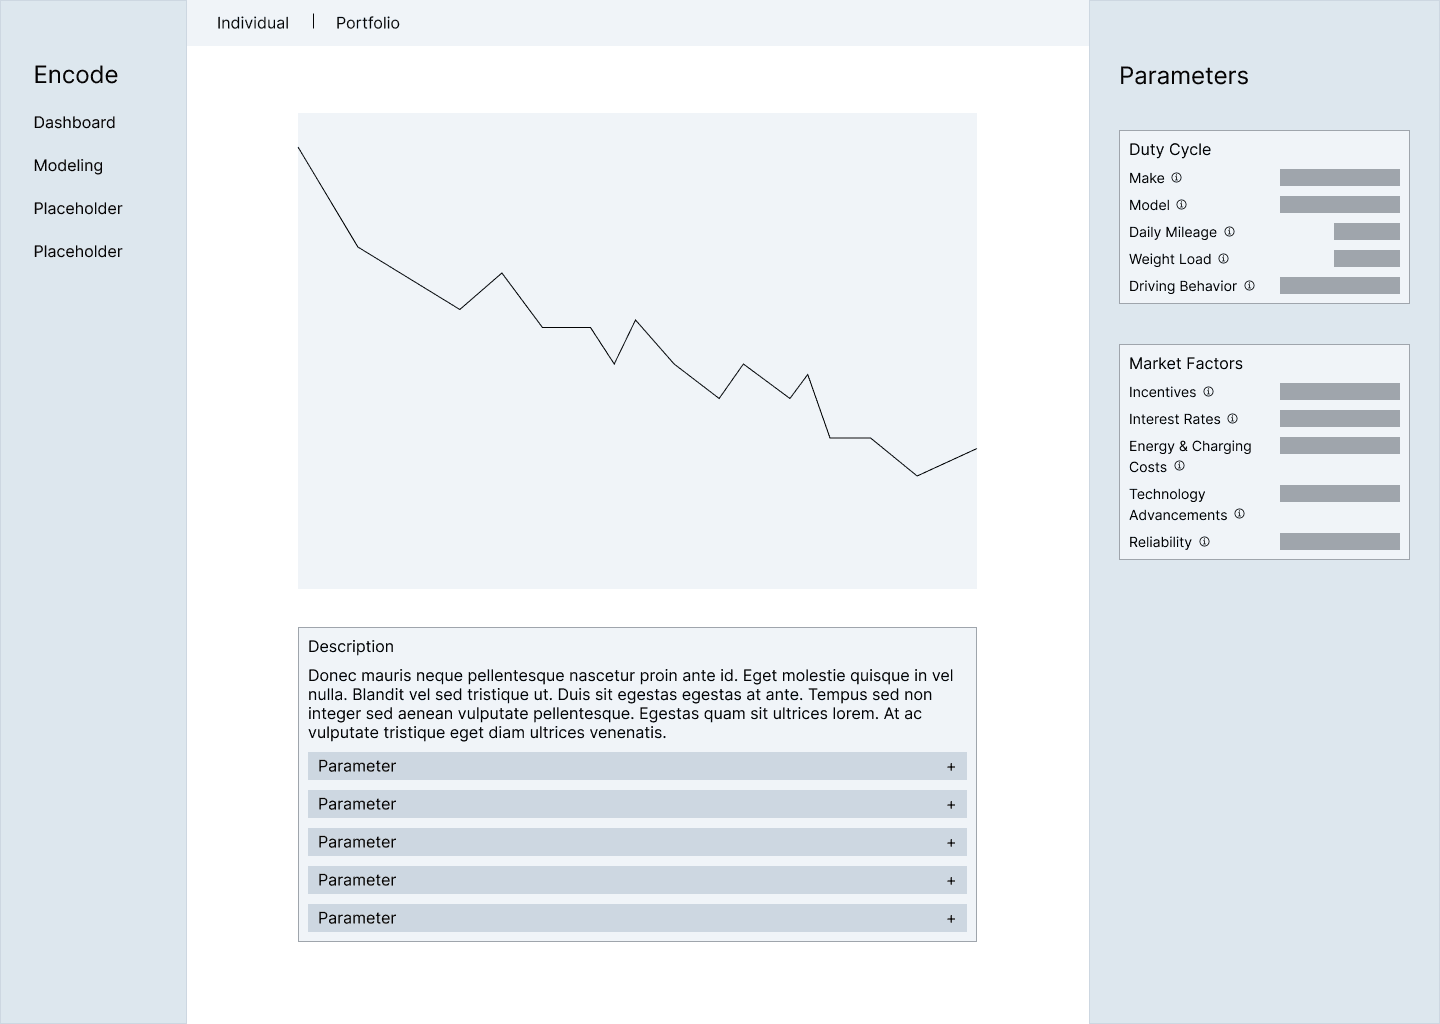This screenshot has height=1024, width=1440.
Task: Click the Energy & Charging Costs field
Action: [x=1340, y=446]
